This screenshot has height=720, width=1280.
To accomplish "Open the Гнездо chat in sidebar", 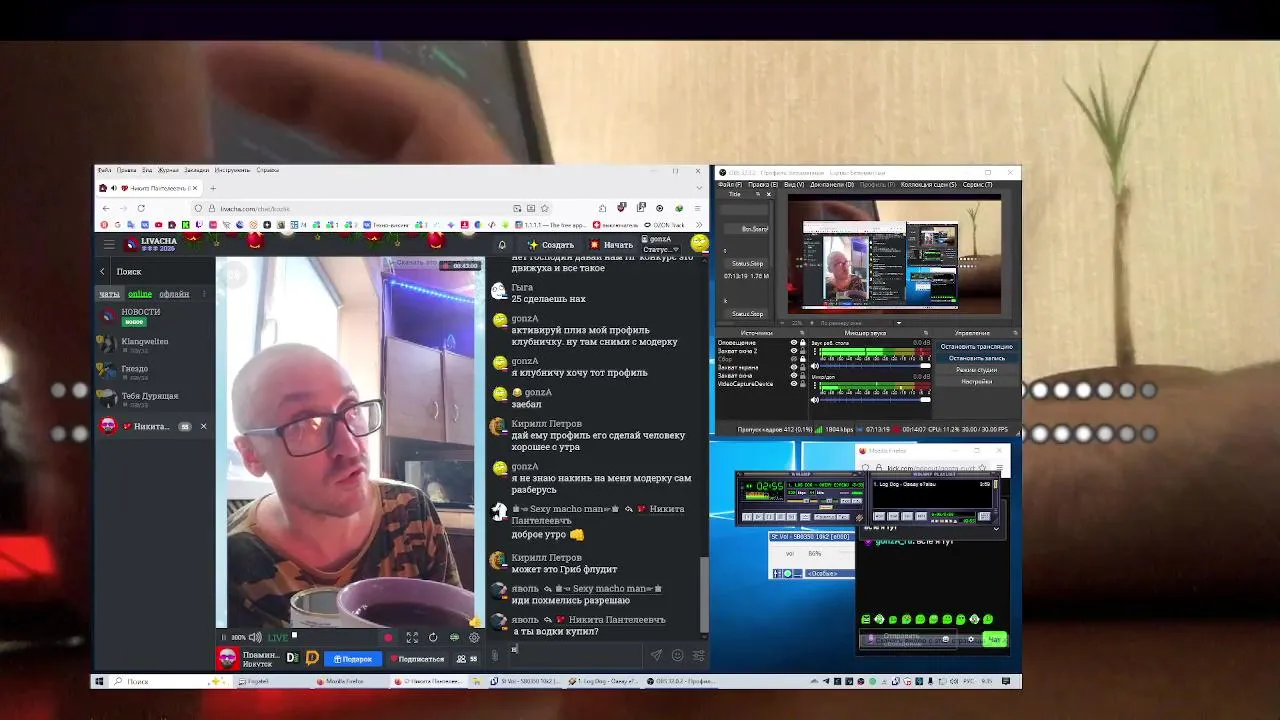I will pos(155,372).
